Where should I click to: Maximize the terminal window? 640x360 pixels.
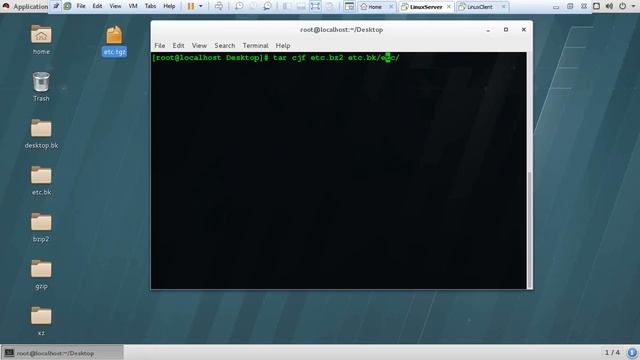pyautogui.click(x=506, y=30)
